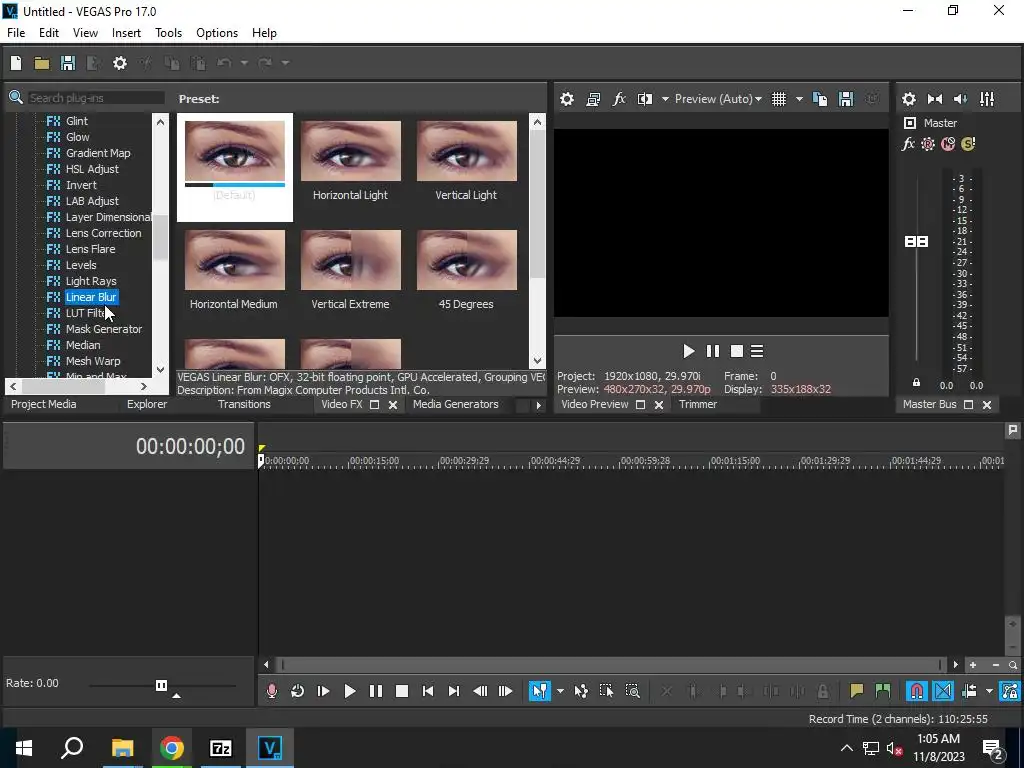1024x768 pixels.
Task: Open the File menu
Action: click(x=16, y=33)
